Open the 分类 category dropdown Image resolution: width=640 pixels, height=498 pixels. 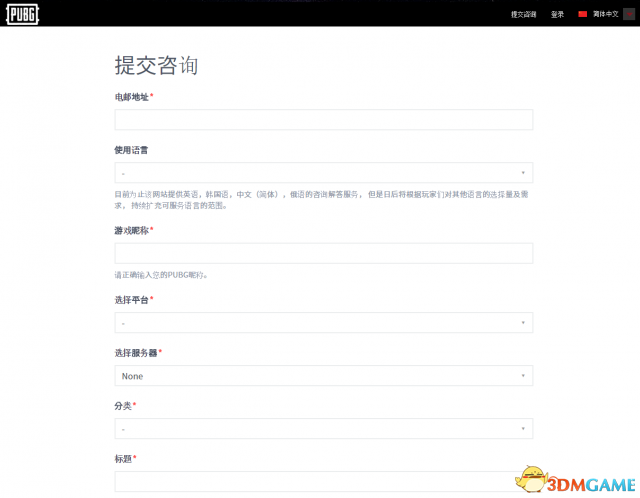pos(323,429)
